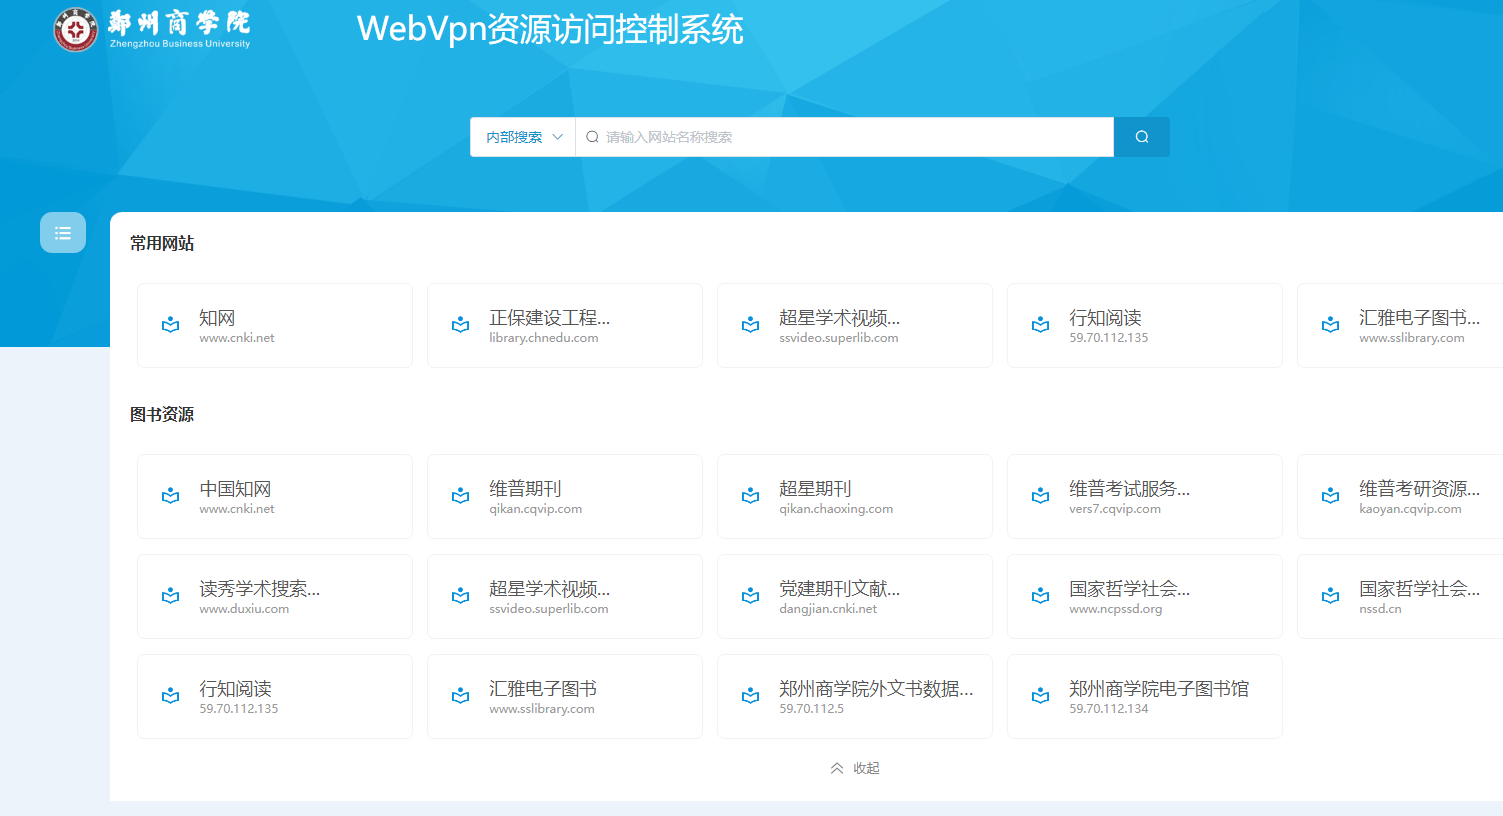Open 汇雅电子图书 card in 图书资源
This screenshot has height=816, width=1503.
tap(565, 697)
